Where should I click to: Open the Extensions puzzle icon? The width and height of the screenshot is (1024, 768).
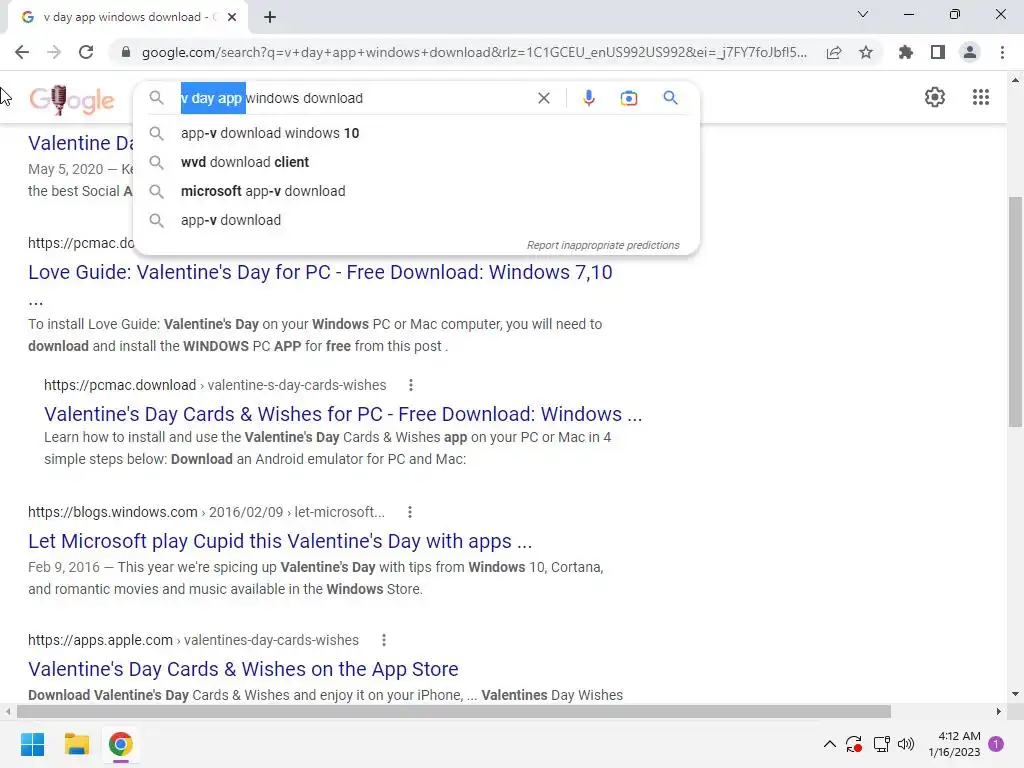click(x=906, y=52)
